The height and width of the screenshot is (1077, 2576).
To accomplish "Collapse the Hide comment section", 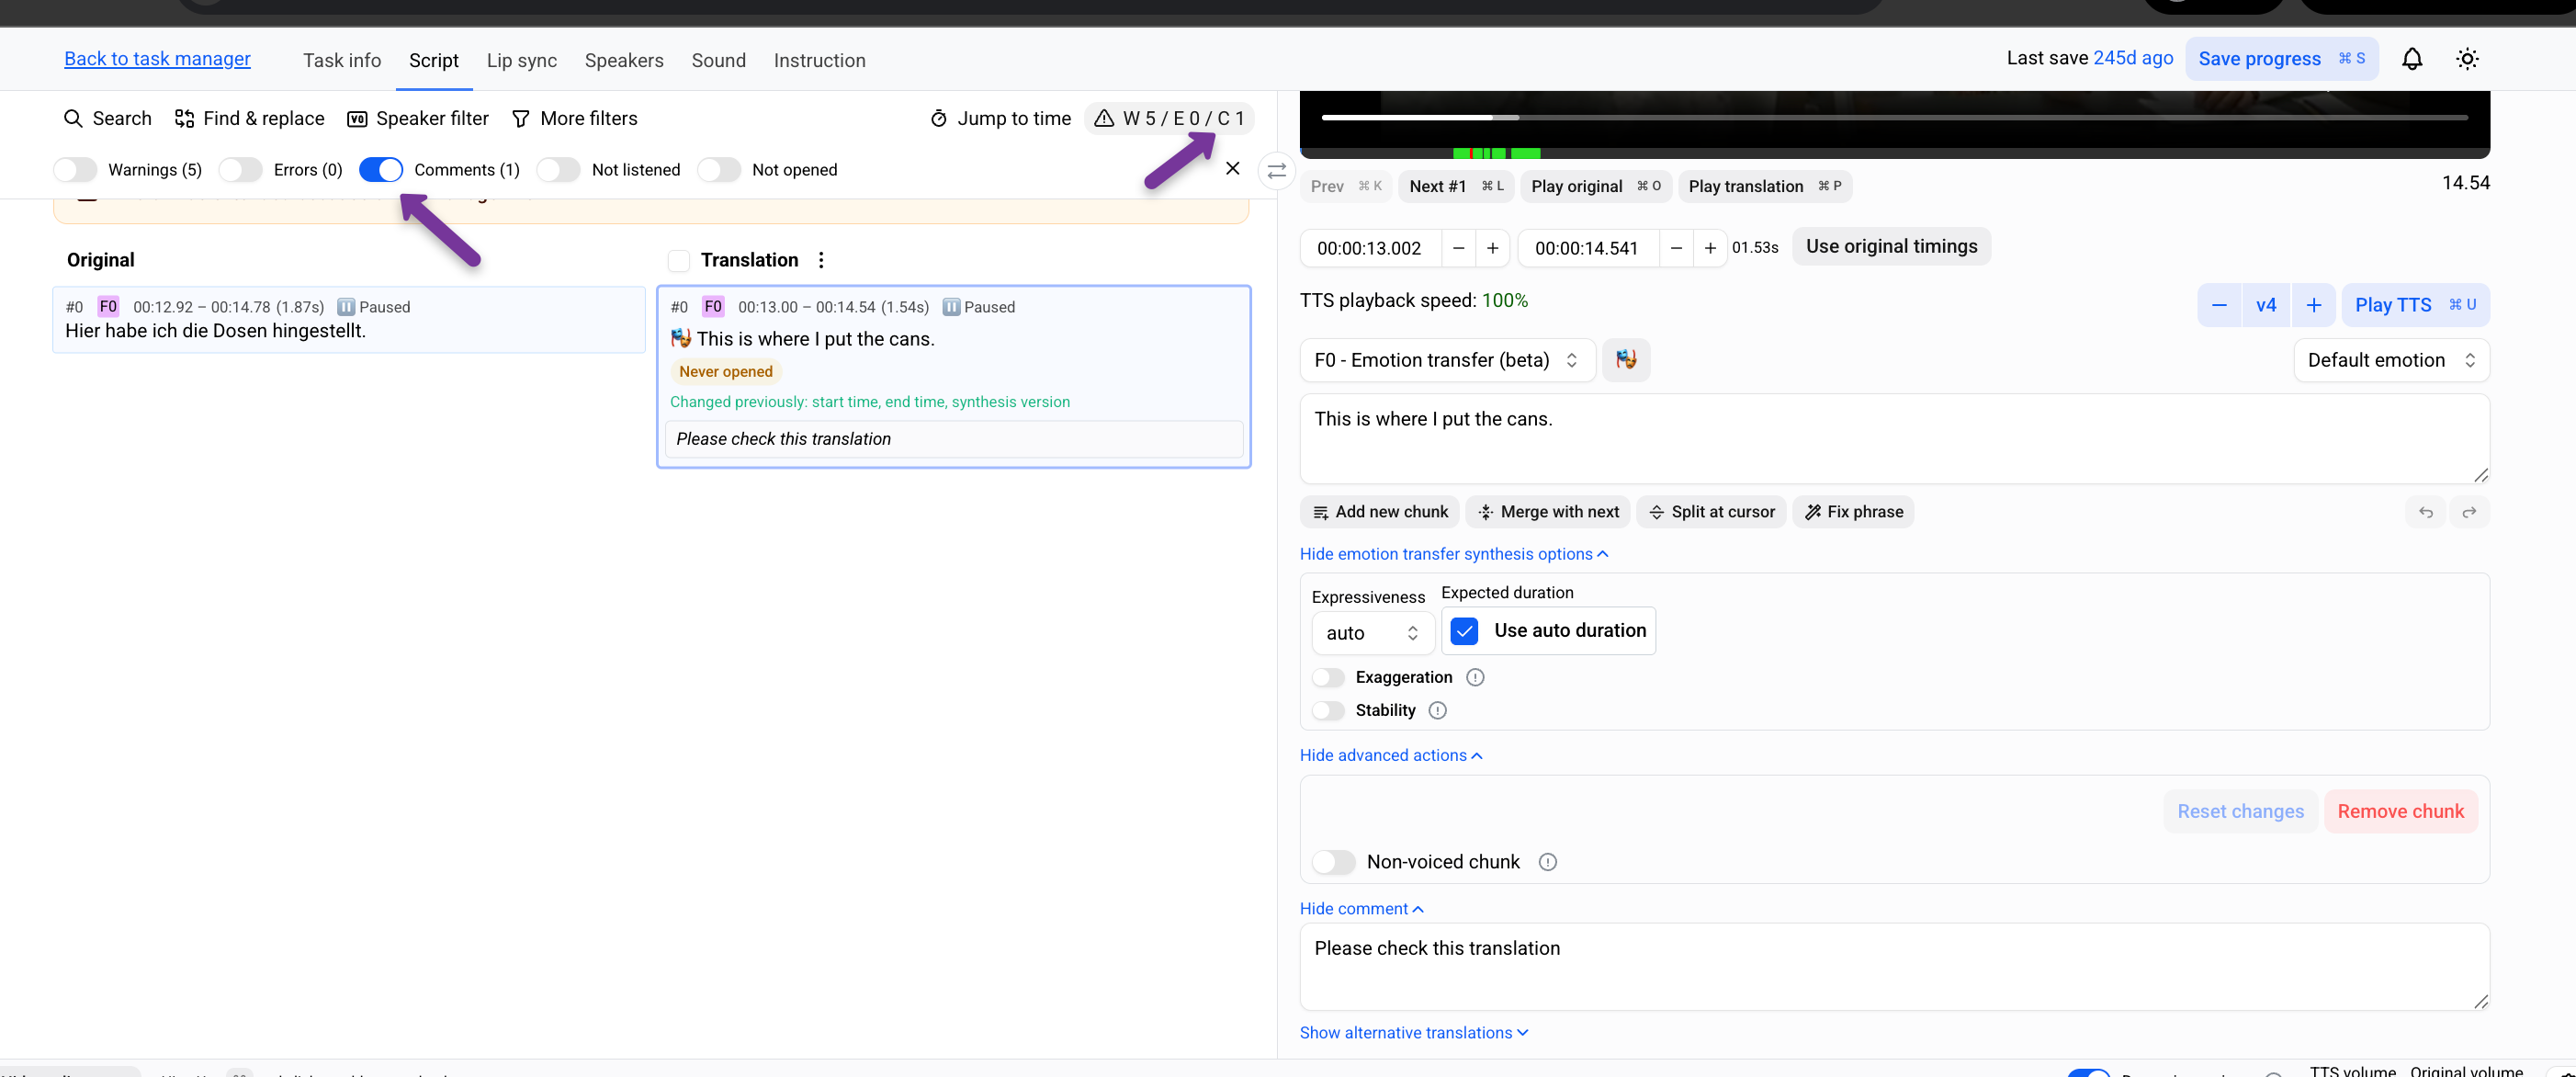I will [x=1361, y=908].
